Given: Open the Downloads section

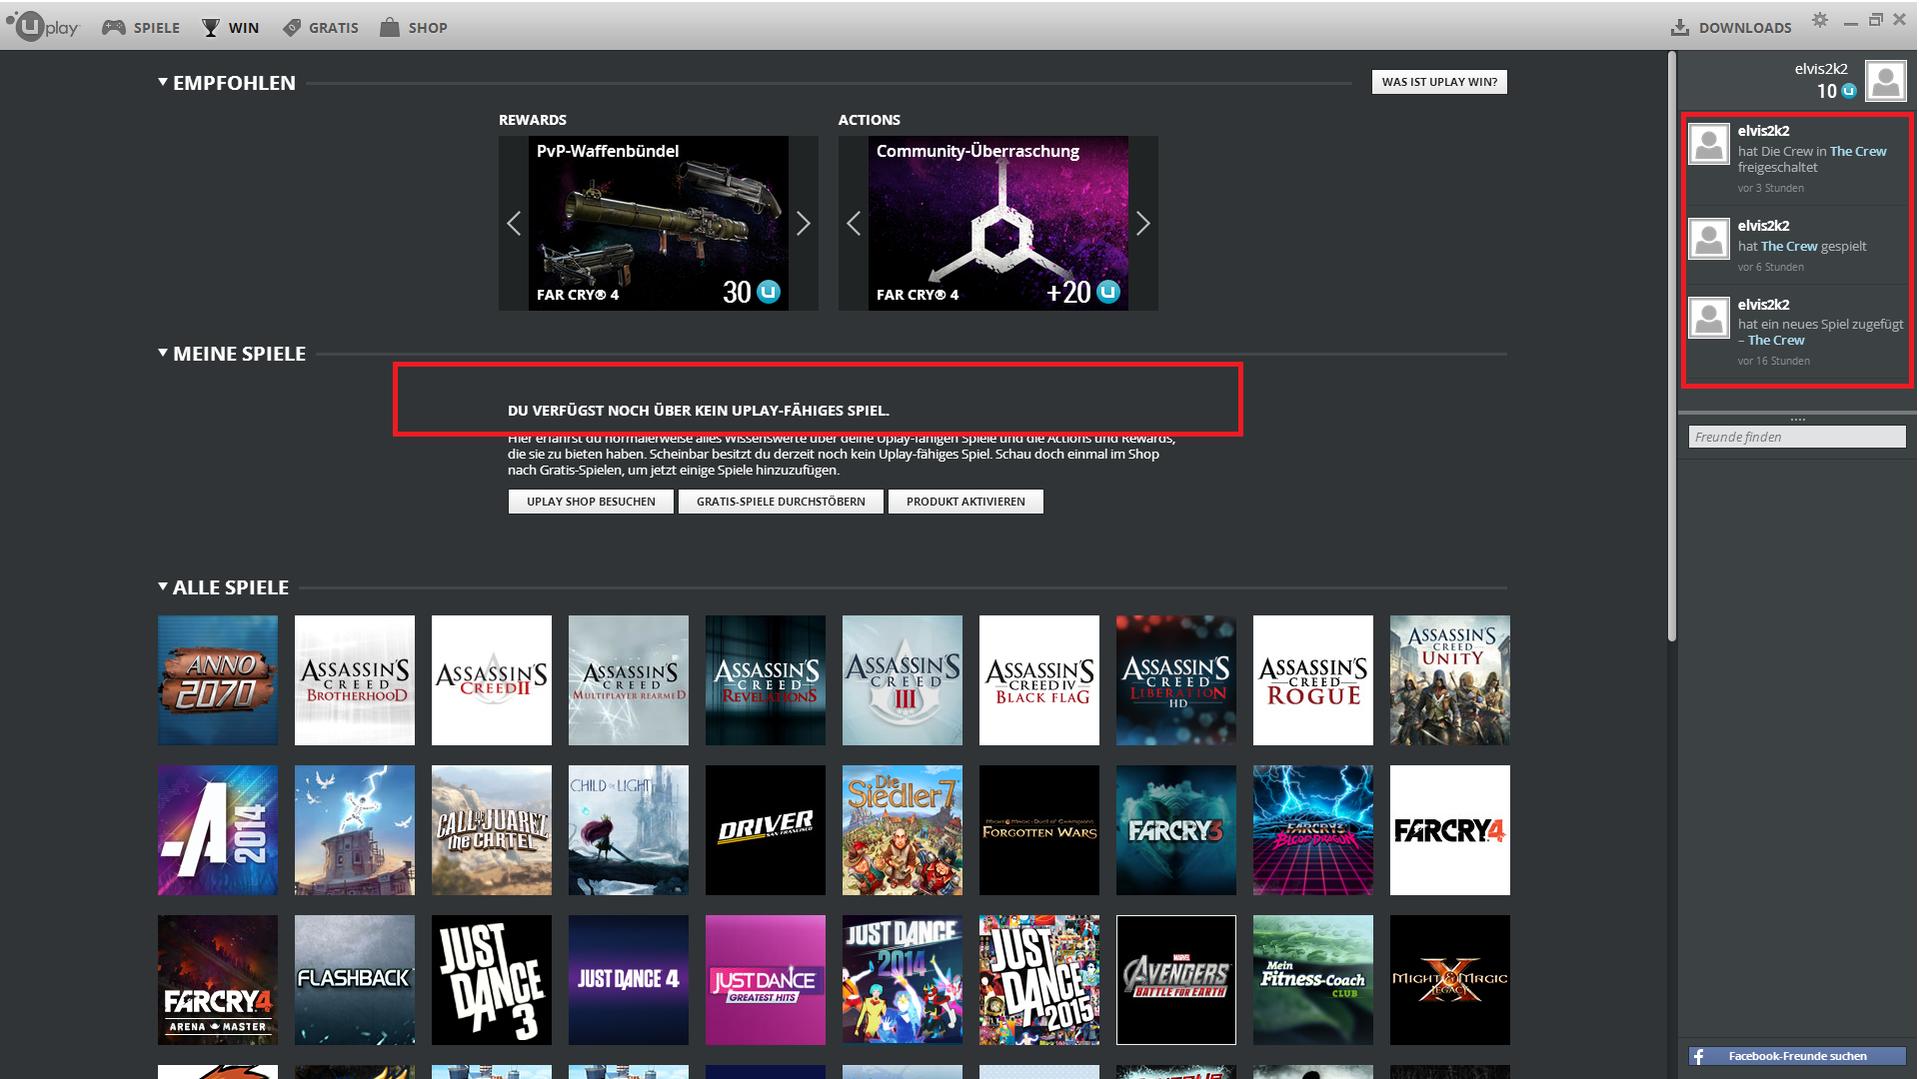Looking at the screenshot, I should point(1731,27).
